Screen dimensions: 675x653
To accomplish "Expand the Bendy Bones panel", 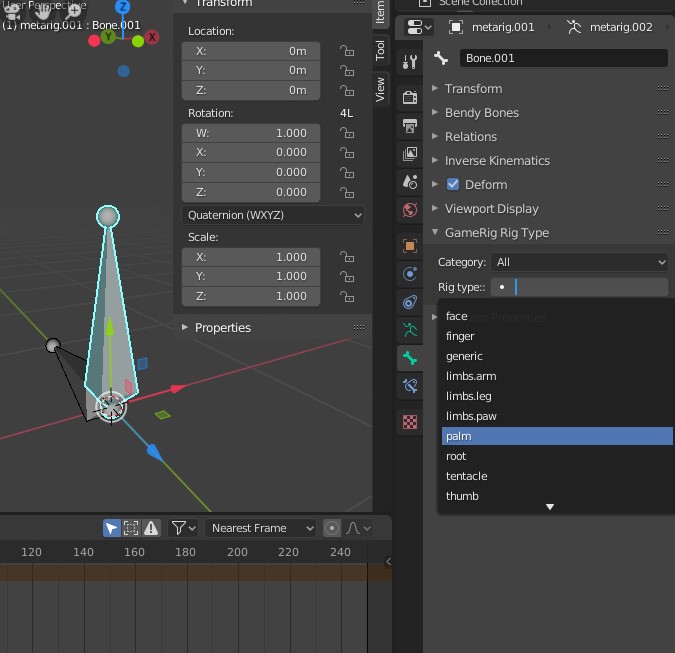I will coord(482,113).
